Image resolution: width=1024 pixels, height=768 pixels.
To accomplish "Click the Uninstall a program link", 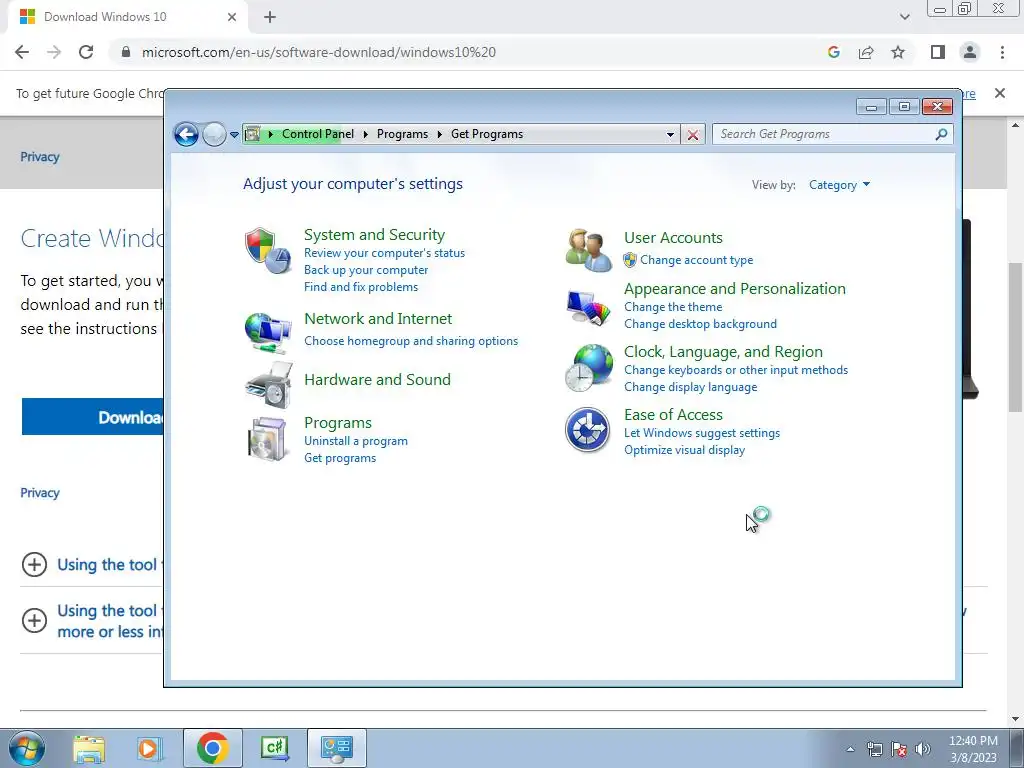I will (356, 441).
